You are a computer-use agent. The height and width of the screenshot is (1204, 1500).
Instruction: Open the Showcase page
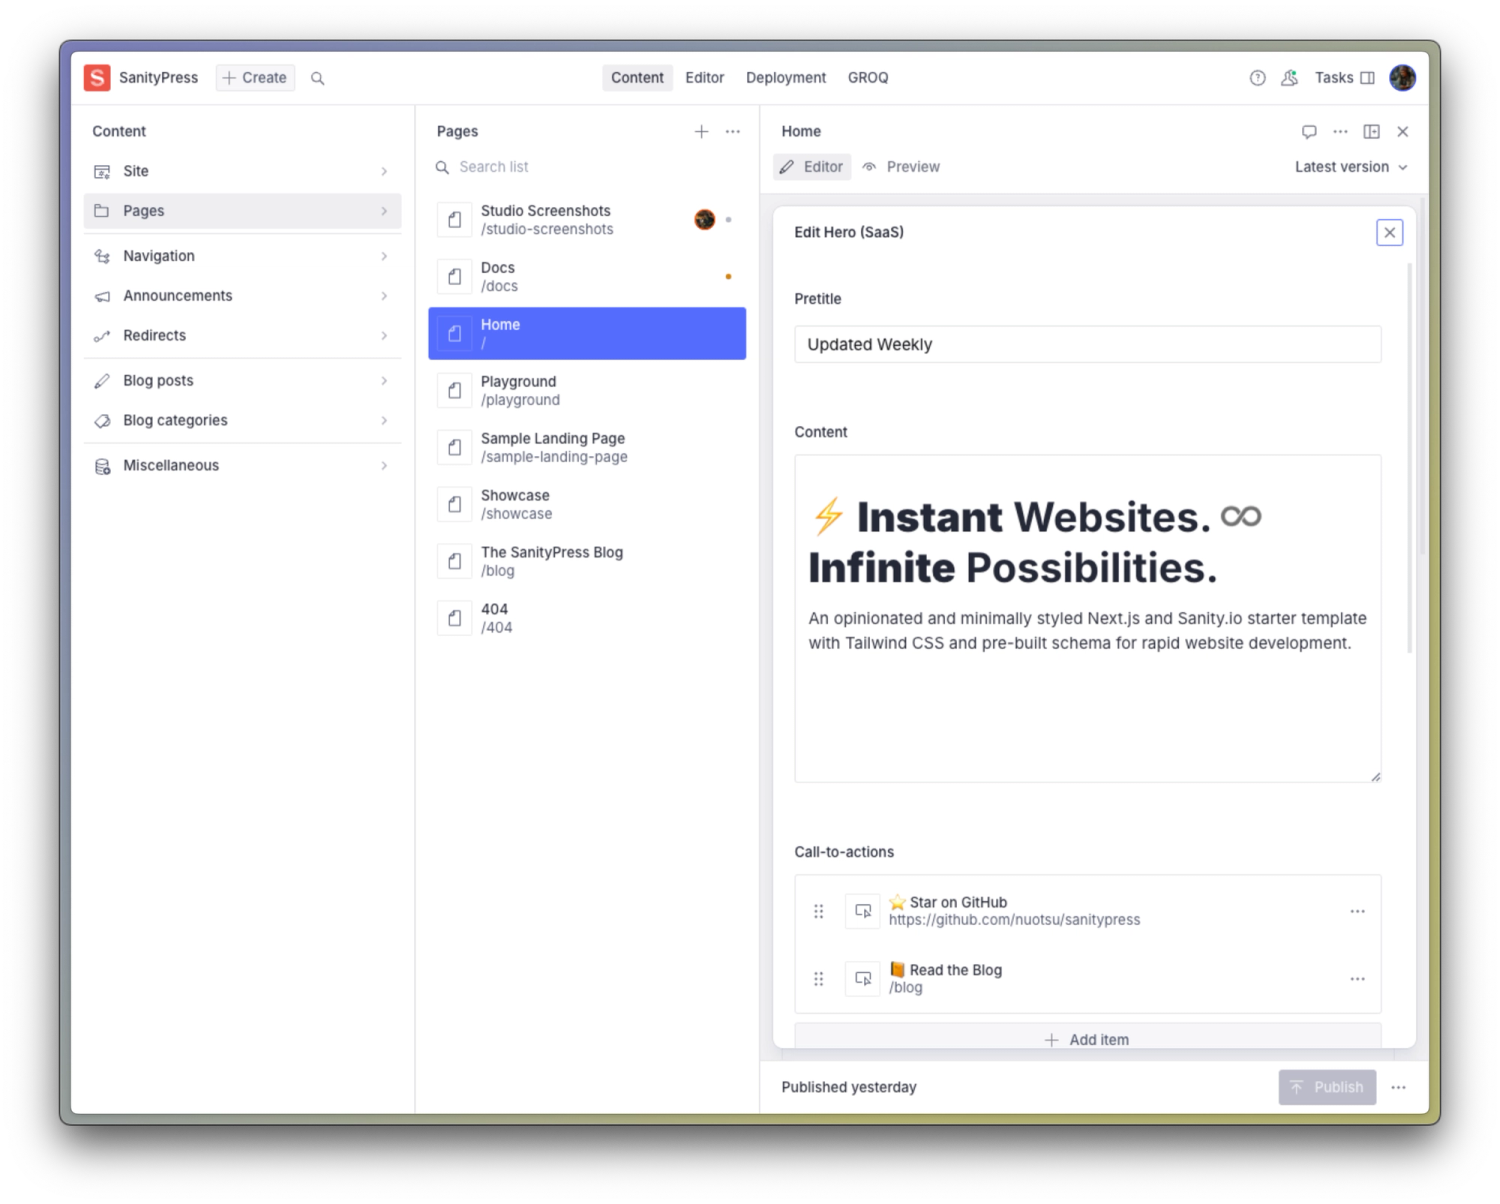(x=587, y=505)
